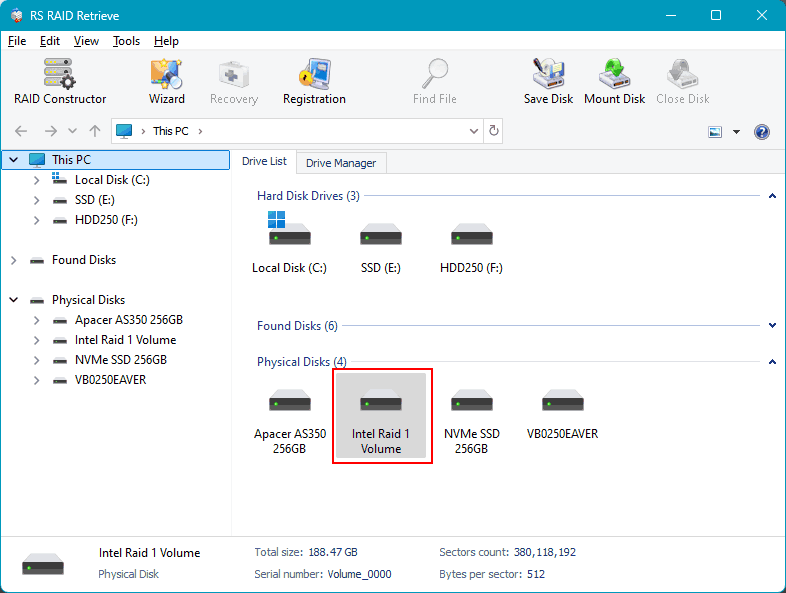Collapse the This PC tree node
The image size is (786, 593).
(x=14, y=160)
